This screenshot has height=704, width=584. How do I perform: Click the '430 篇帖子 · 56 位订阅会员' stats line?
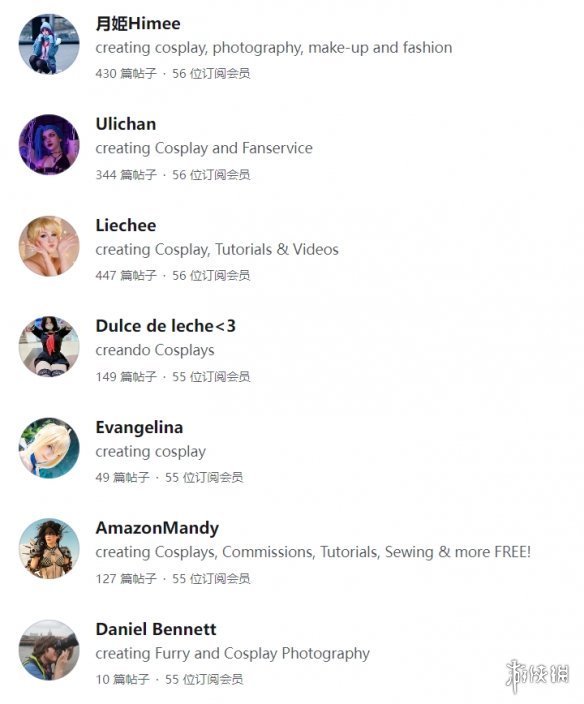[x=173, y=73]
